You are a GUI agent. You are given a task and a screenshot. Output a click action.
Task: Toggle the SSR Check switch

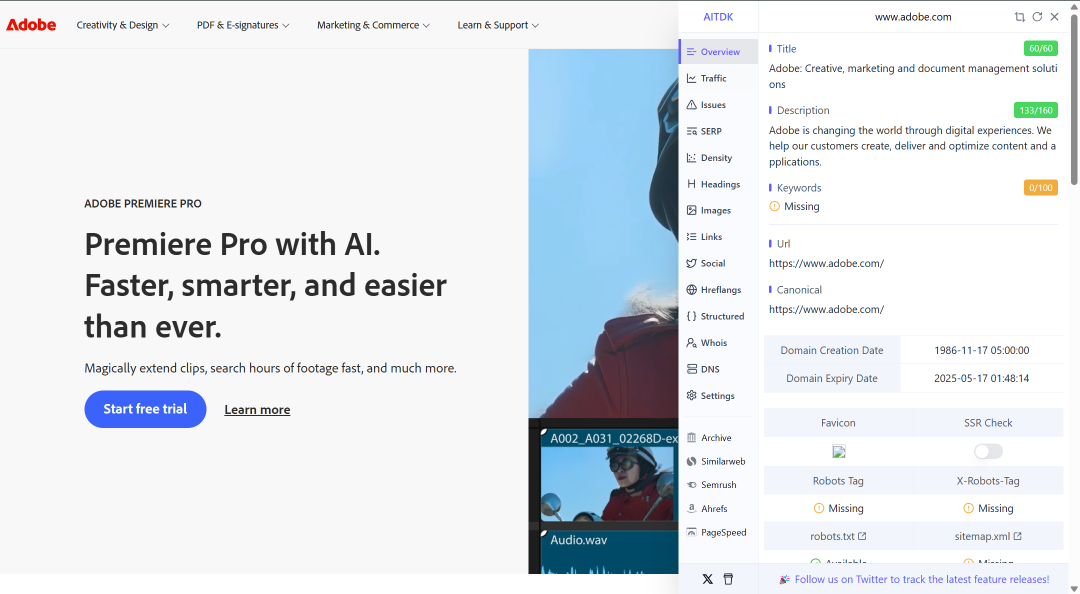pos(988,451)
